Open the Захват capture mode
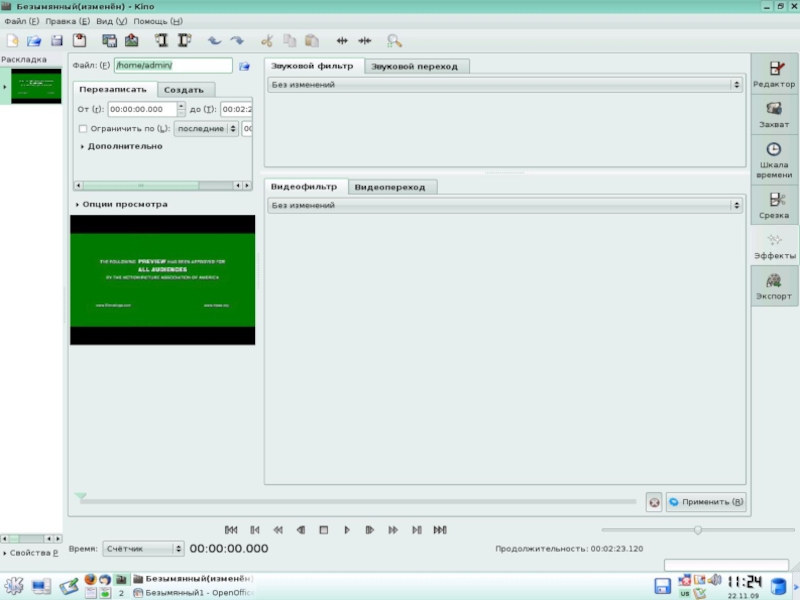This screenshot has width=800, height=600. coord(774,115)
